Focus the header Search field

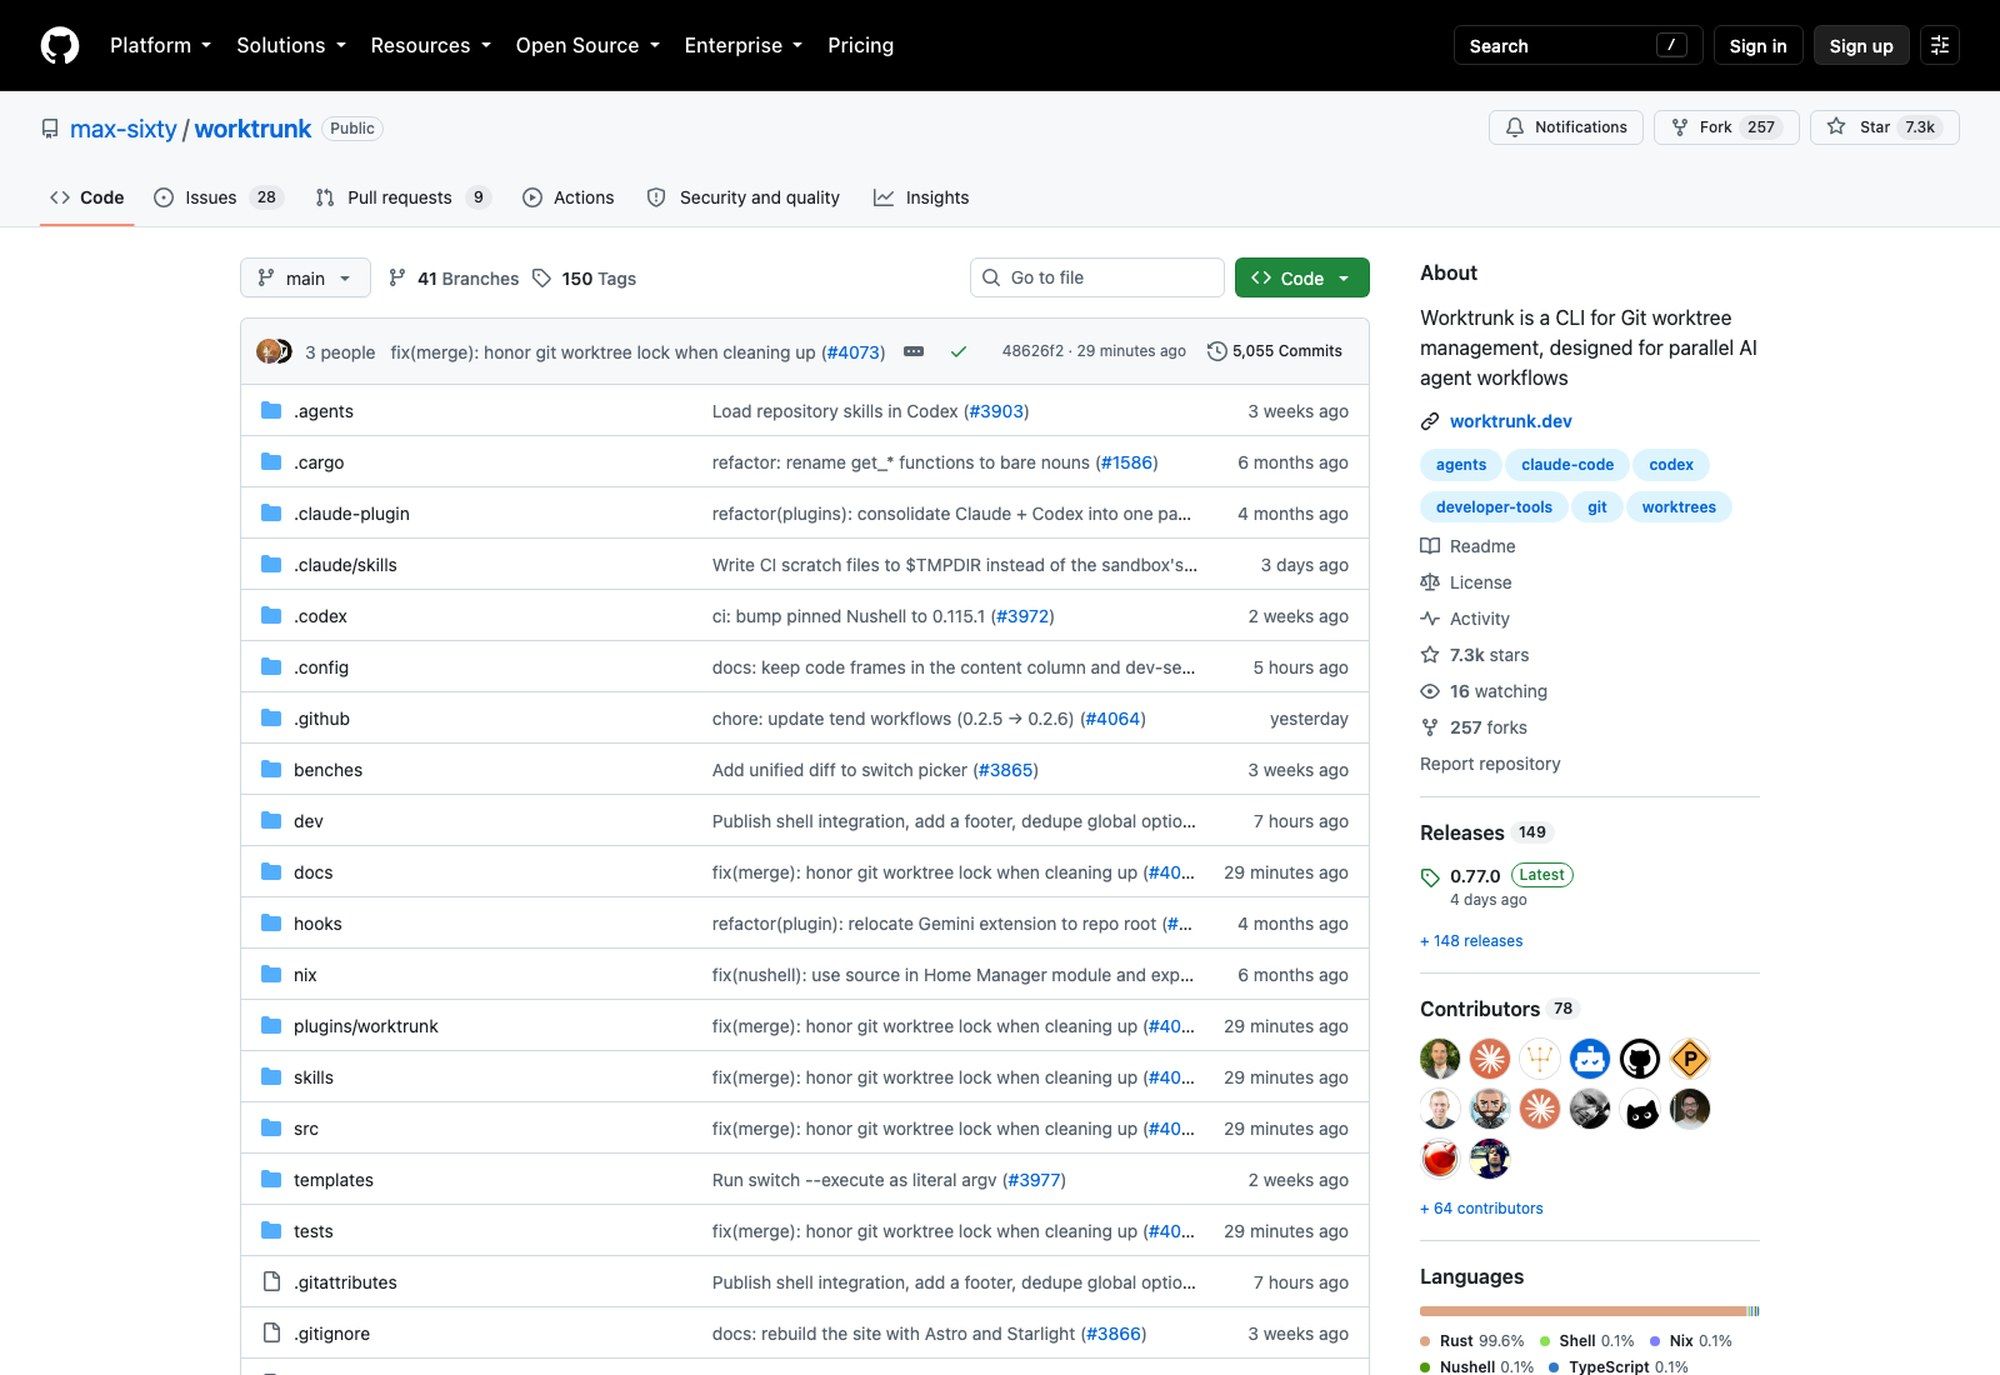tap(1577, 45)
